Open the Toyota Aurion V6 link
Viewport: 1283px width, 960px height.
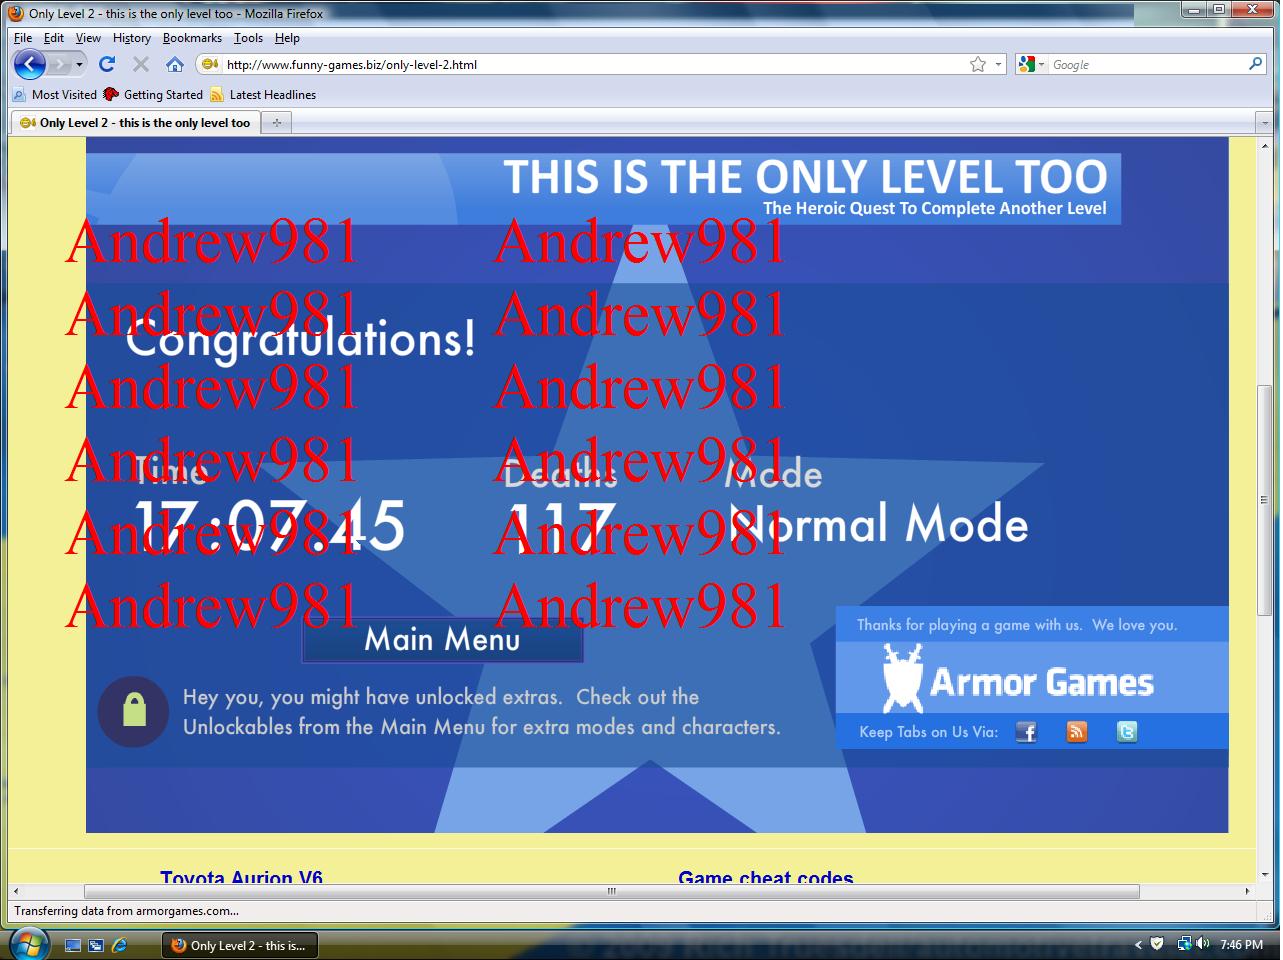241,878
